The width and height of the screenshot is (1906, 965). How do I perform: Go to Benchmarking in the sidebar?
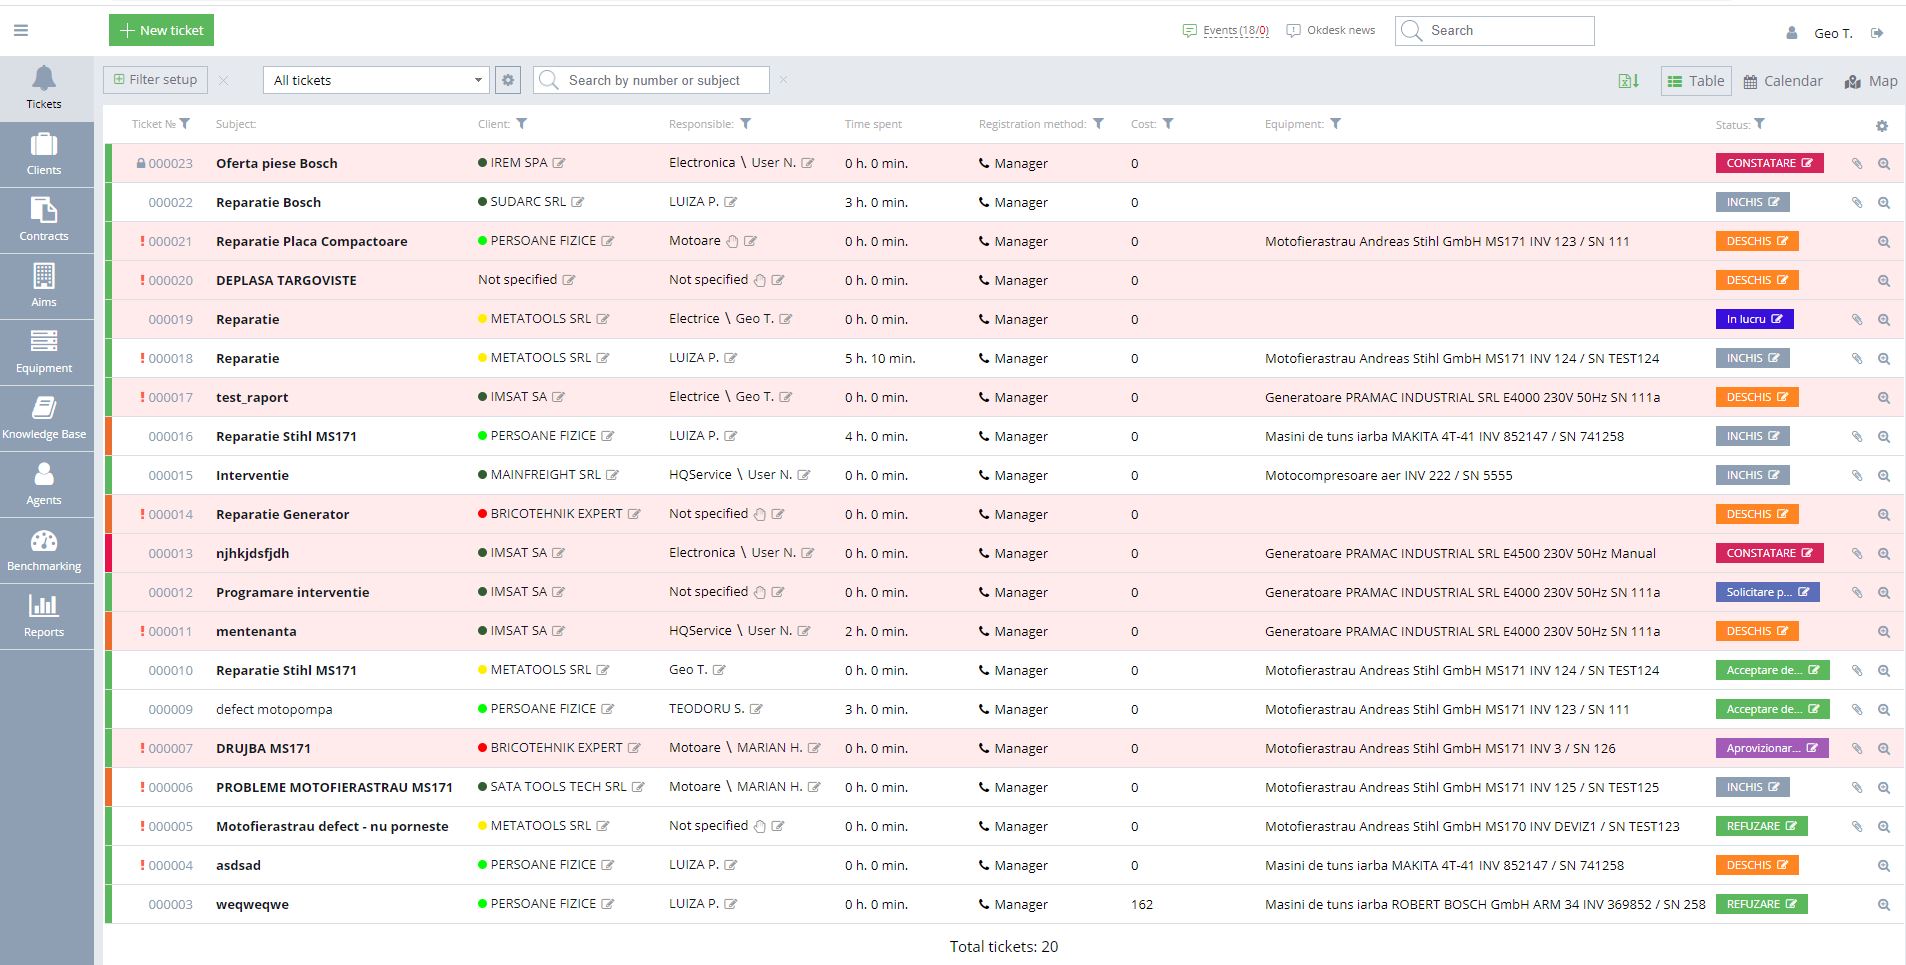click(44, 550)
